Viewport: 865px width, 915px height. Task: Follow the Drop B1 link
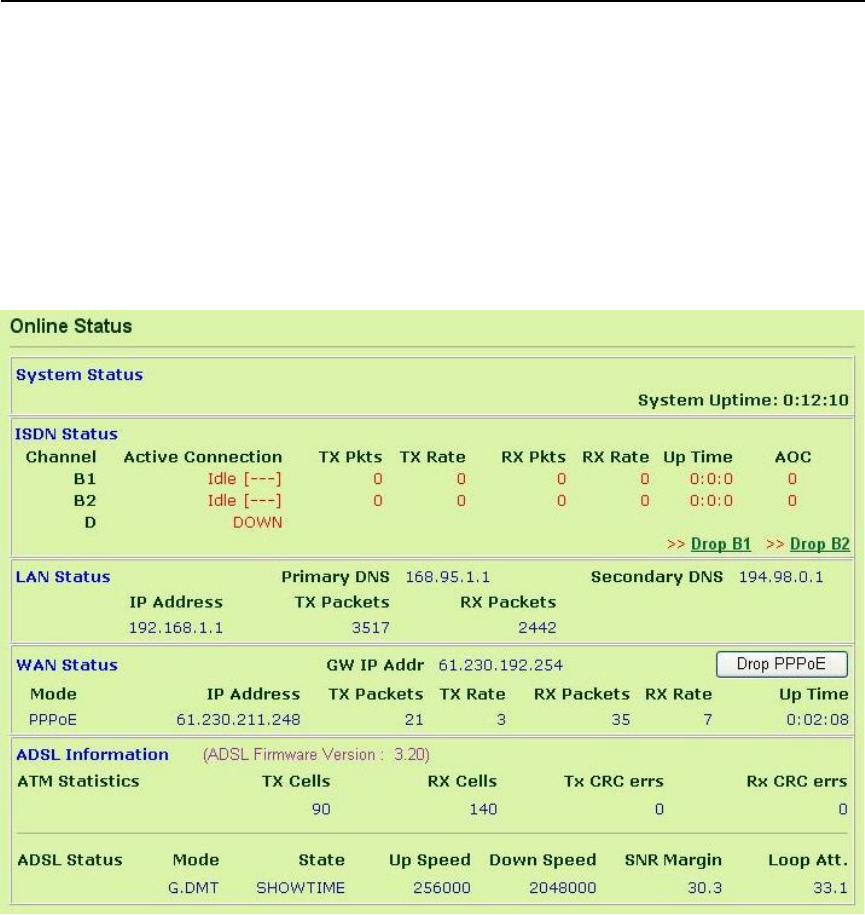(720, 544)
